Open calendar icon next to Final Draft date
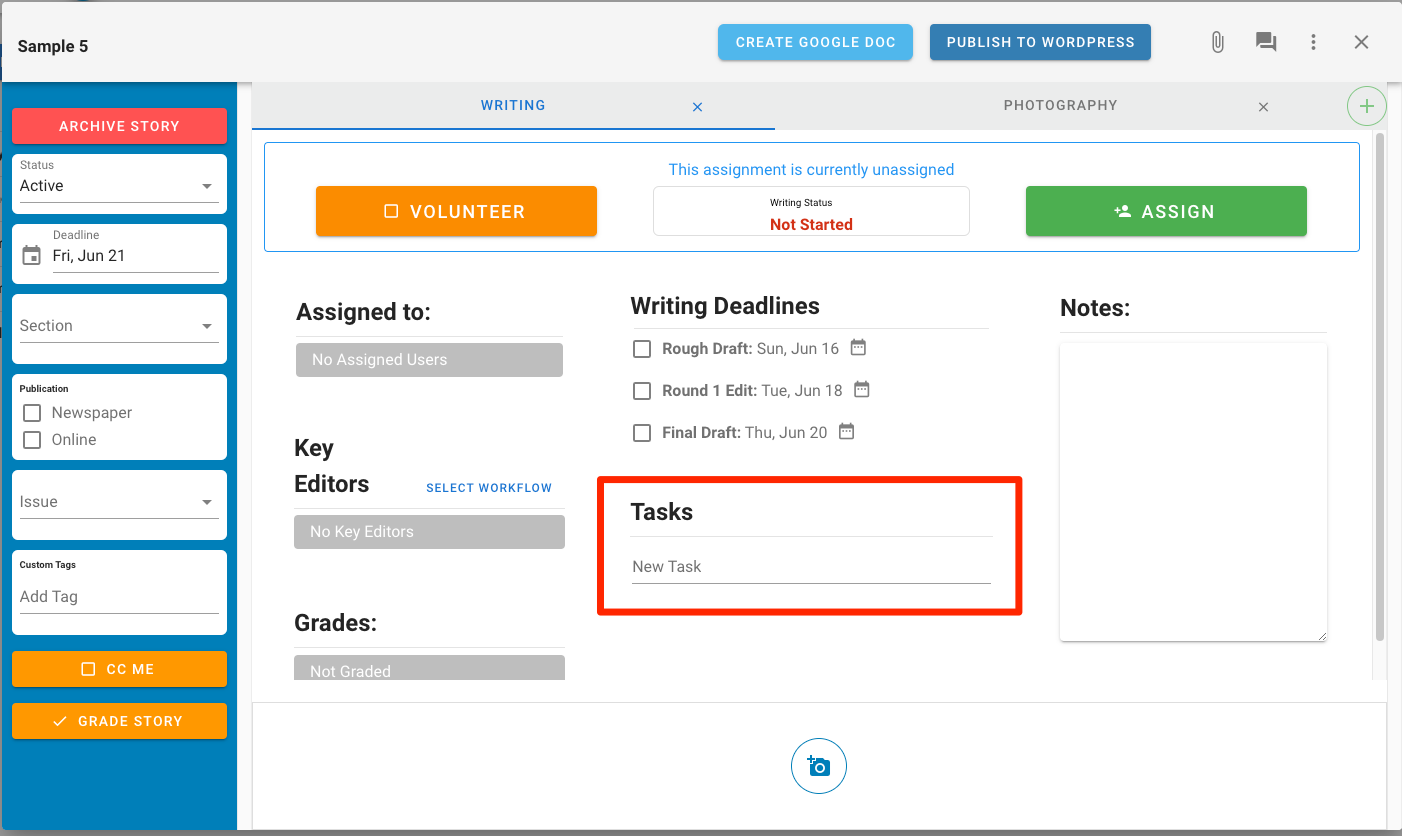This screenshot has width=1402, height=836. pos(846,432)
